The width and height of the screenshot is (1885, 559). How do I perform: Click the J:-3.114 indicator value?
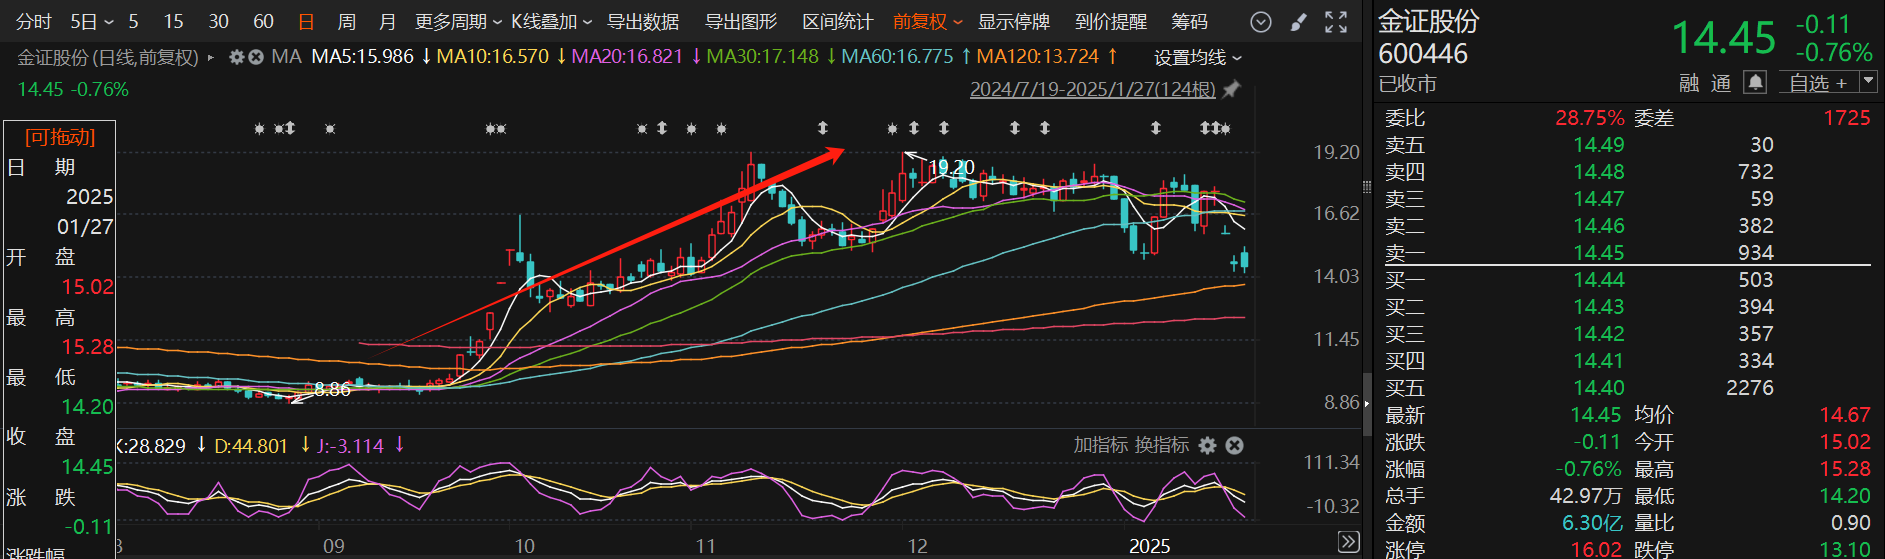click(x=350, y=445)
